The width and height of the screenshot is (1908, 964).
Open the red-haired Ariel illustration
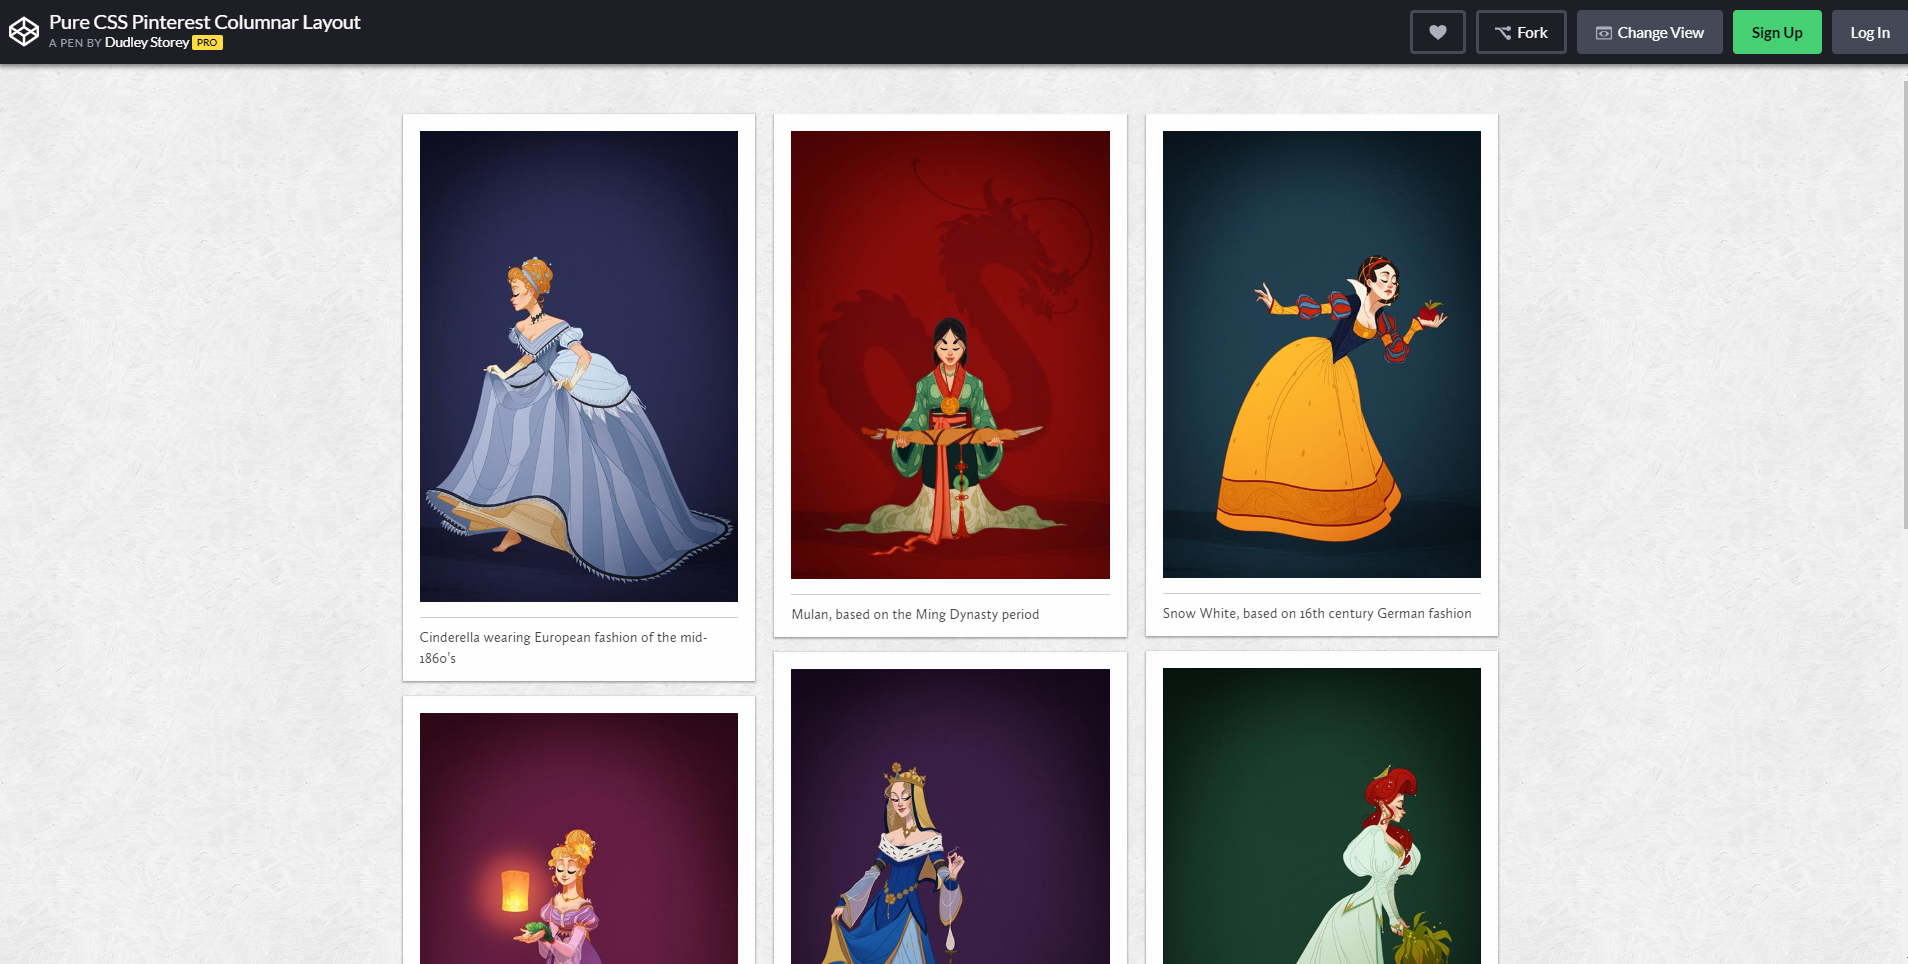(1322, 816)
